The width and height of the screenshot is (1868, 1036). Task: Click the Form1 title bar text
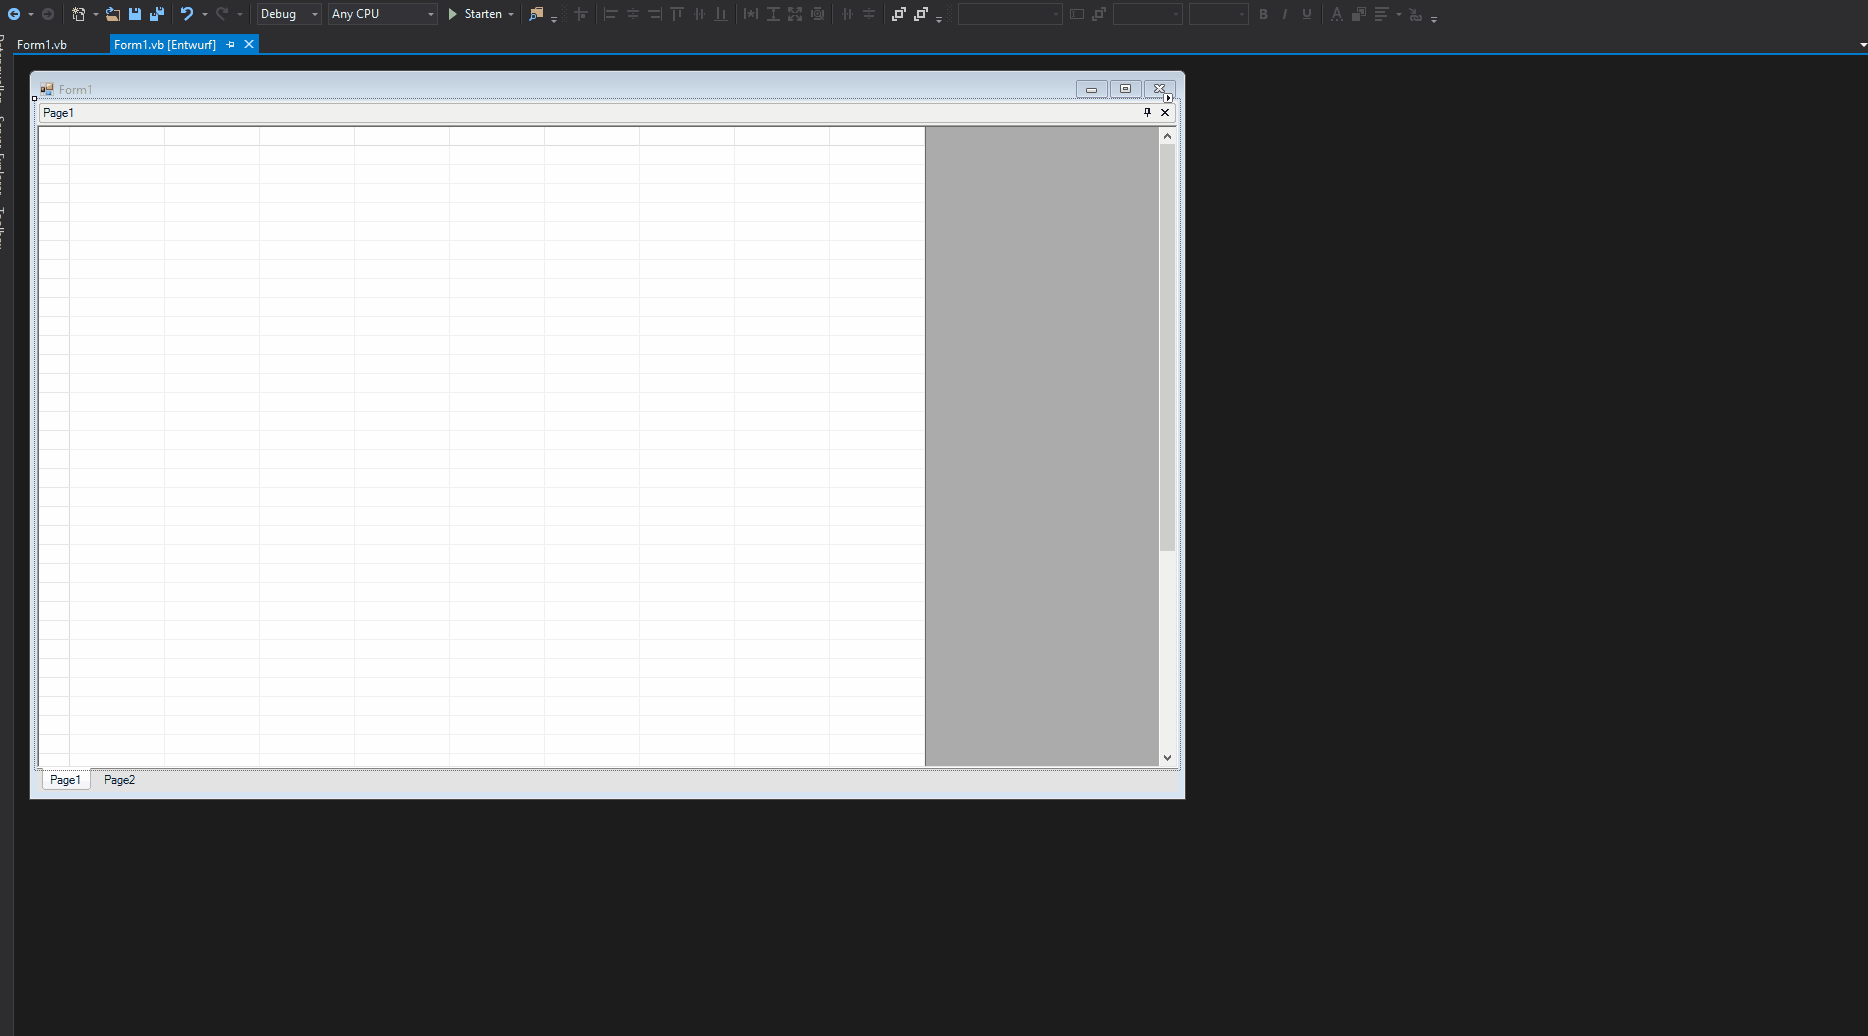point(75,89)
